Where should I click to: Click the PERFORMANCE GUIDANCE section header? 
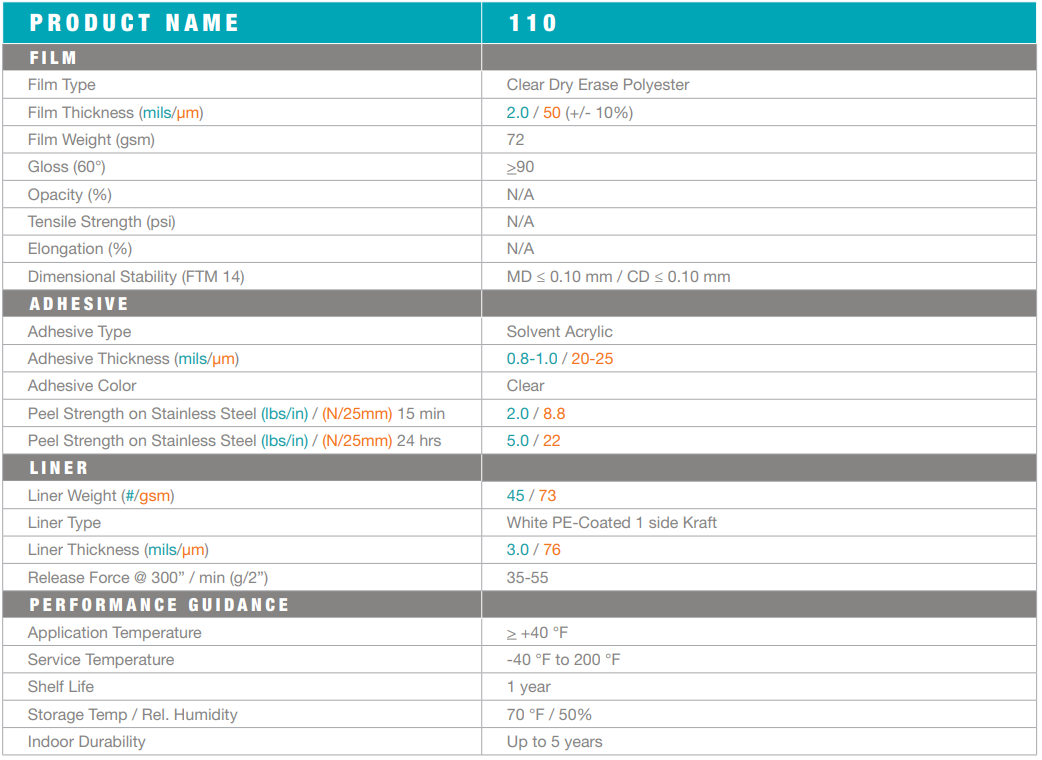pyautogui.click(x=159, y=605)
